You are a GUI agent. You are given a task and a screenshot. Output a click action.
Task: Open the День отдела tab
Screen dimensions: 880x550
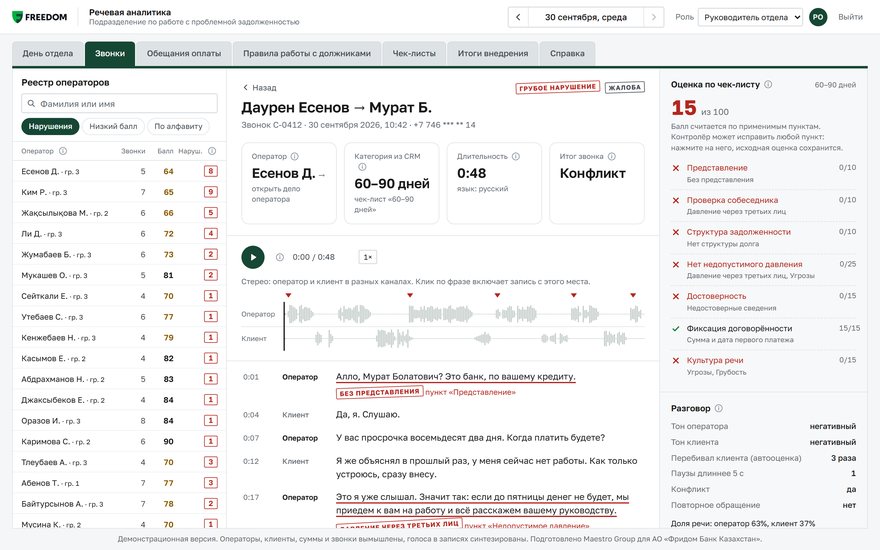click(x=48, y=53)
